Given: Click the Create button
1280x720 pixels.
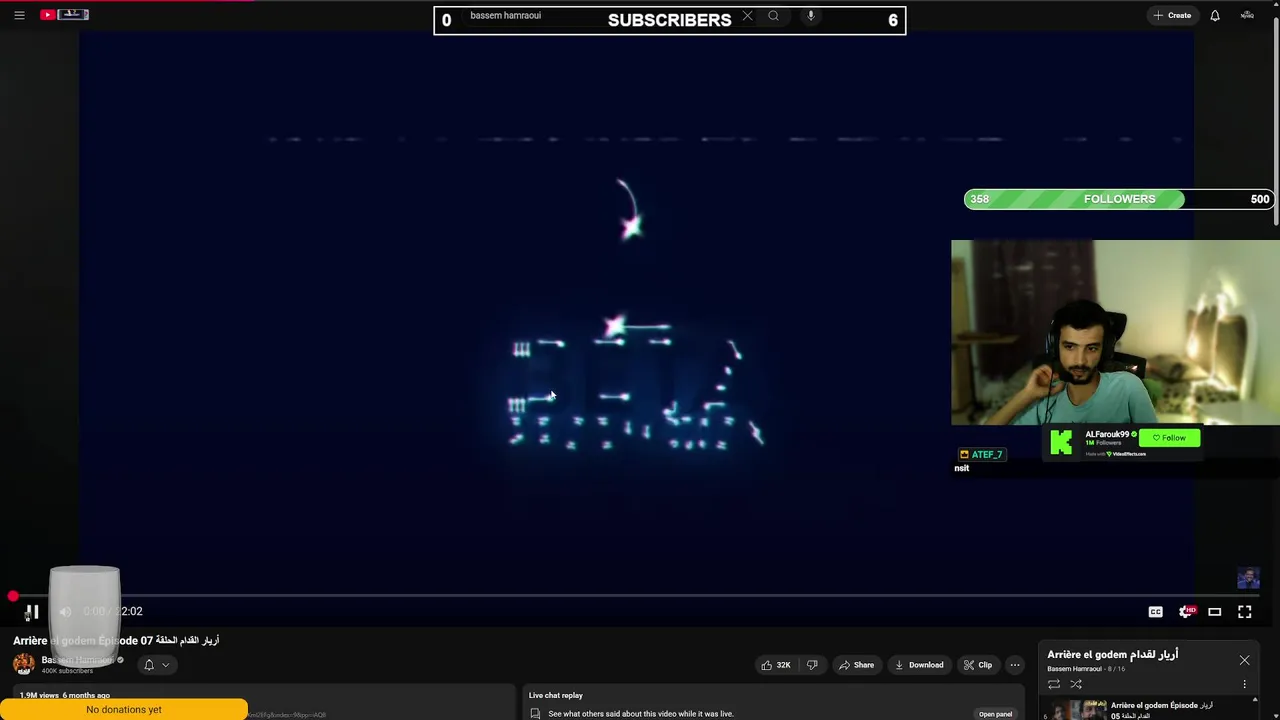Looking at the screenshot, I should pos(1172,15).
